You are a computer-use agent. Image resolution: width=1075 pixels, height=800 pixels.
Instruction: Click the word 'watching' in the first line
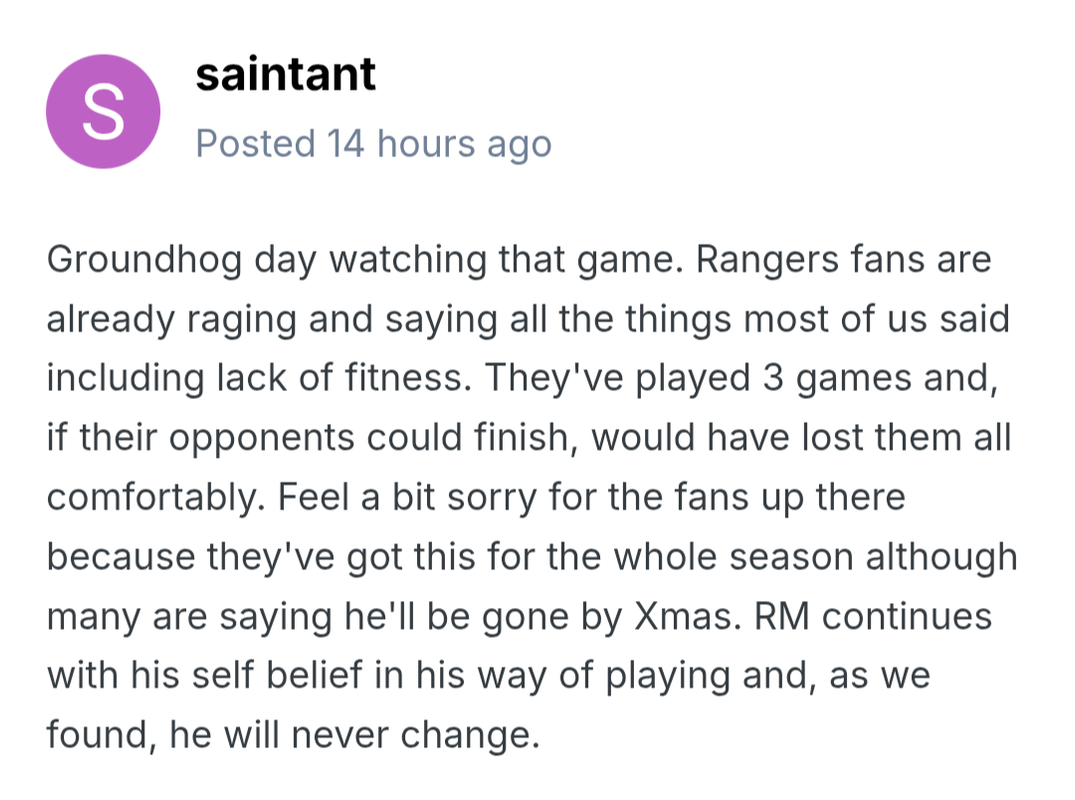click(409, 260)
